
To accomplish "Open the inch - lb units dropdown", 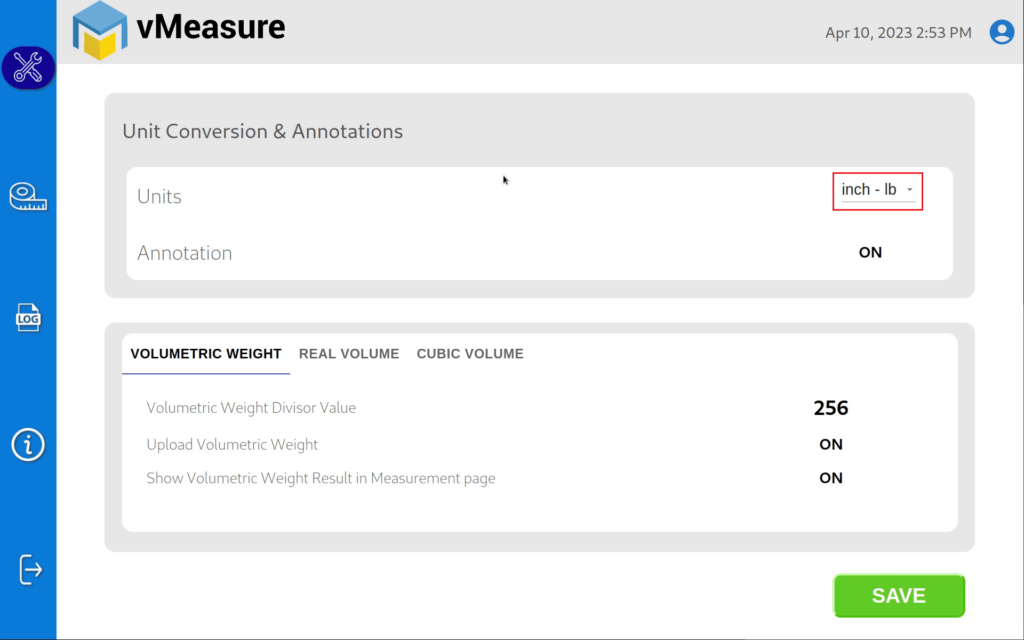I will point(877,190).
